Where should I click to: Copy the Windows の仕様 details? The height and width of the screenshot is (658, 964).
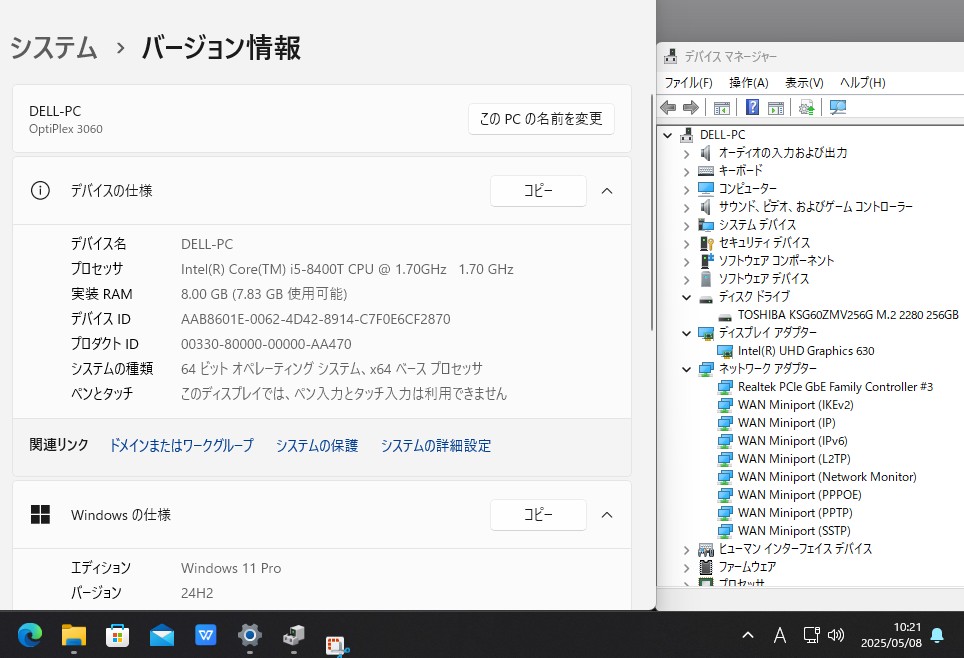[538, 515]
